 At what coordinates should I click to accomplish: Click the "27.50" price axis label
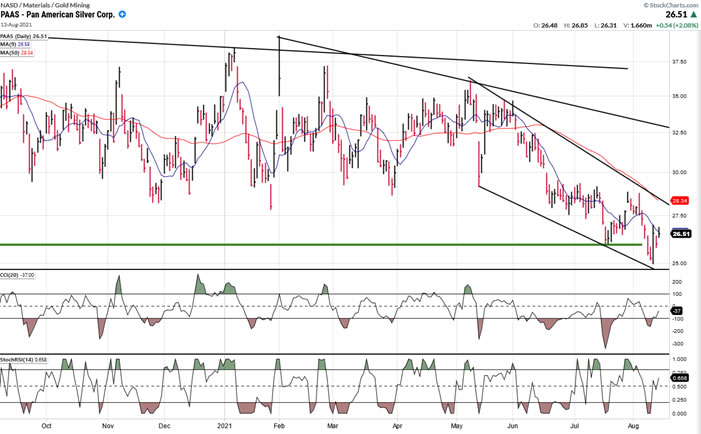[680, 216]
